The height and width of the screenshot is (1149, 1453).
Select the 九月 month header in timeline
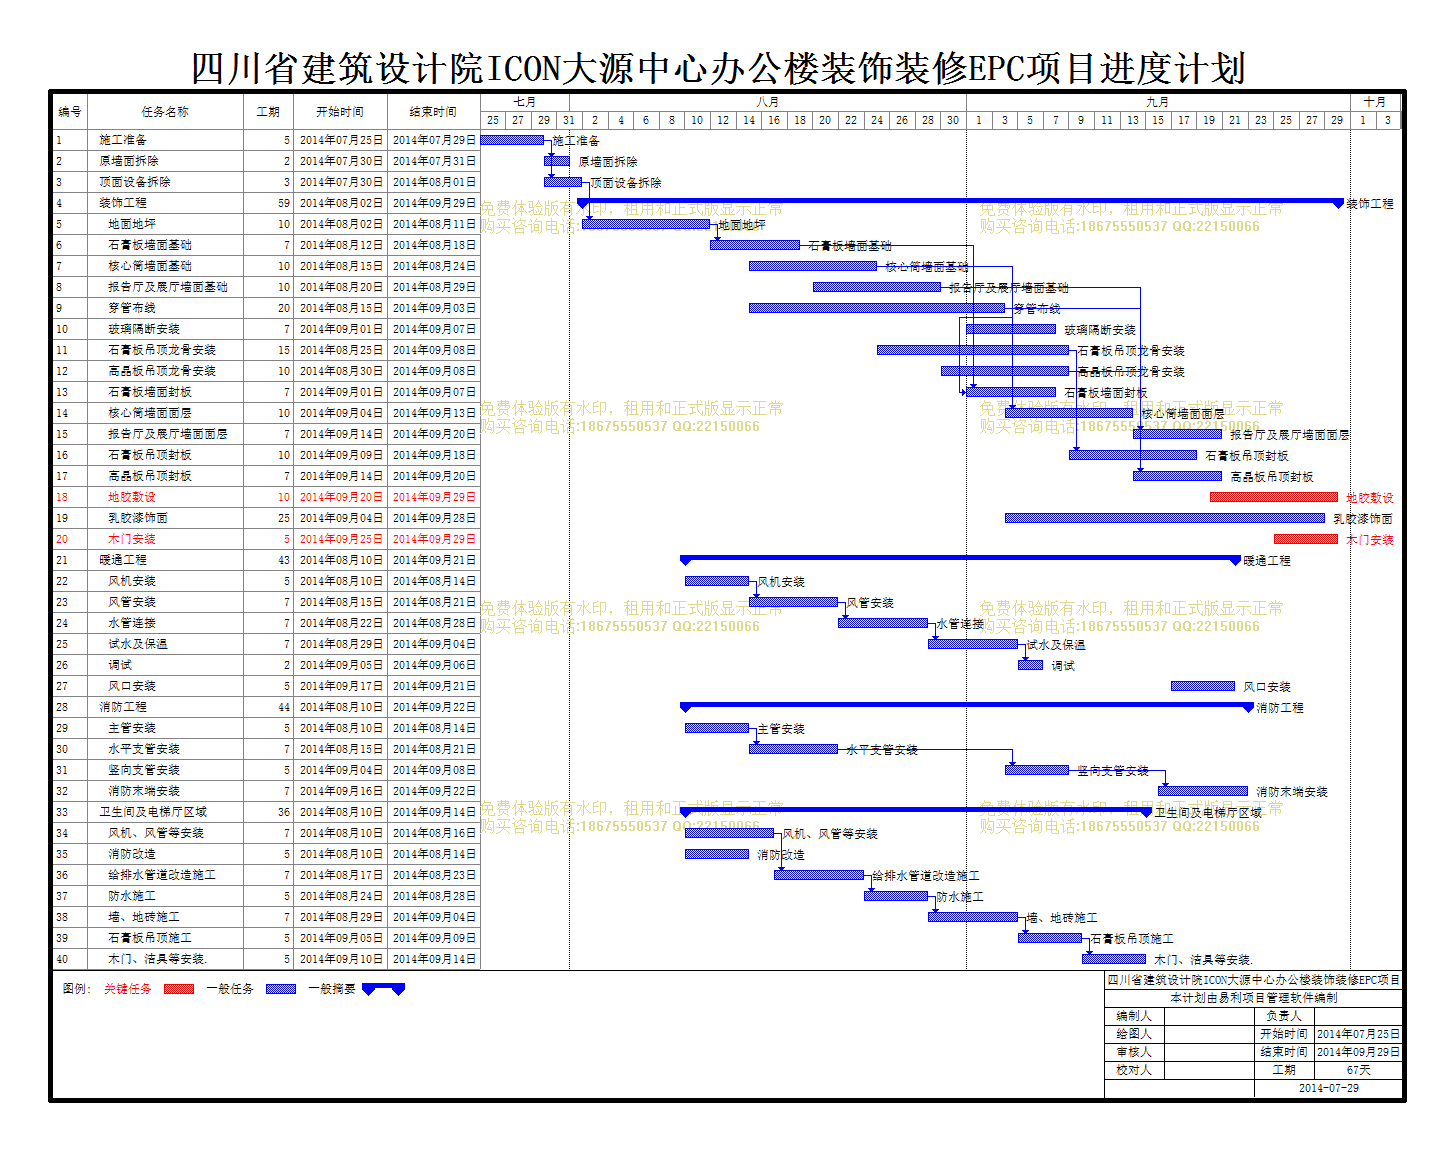pos(1158,102)
